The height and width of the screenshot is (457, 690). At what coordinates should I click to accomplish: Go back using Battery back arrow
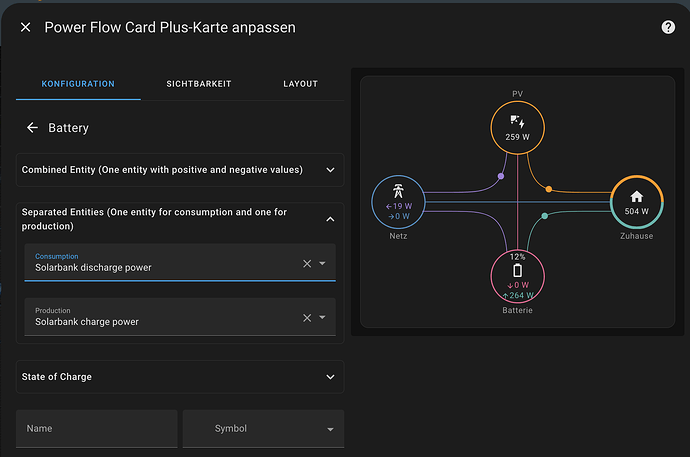click(32, 128)
